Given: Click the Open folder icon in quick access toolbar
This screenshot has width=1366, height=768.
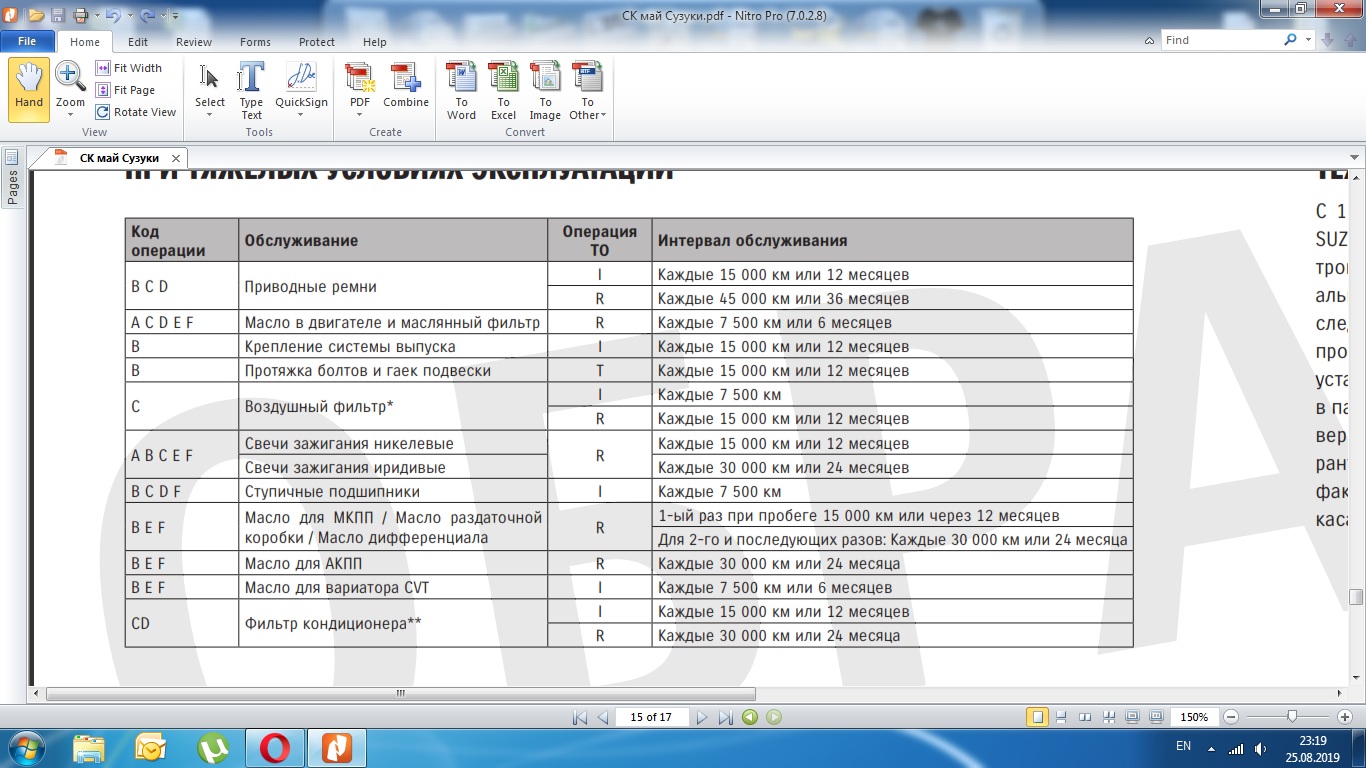Looking at the screenshot, I should point(36,15).
